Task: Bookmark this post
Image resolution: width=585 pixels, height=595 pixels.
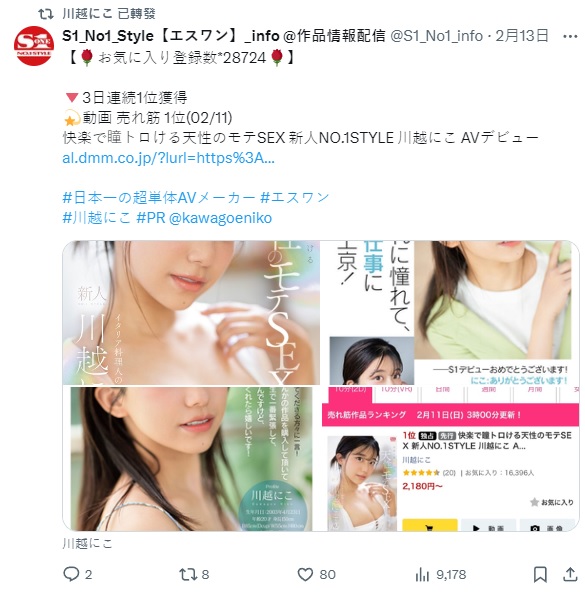Action: pyautogui.click(x=540, y=574)
